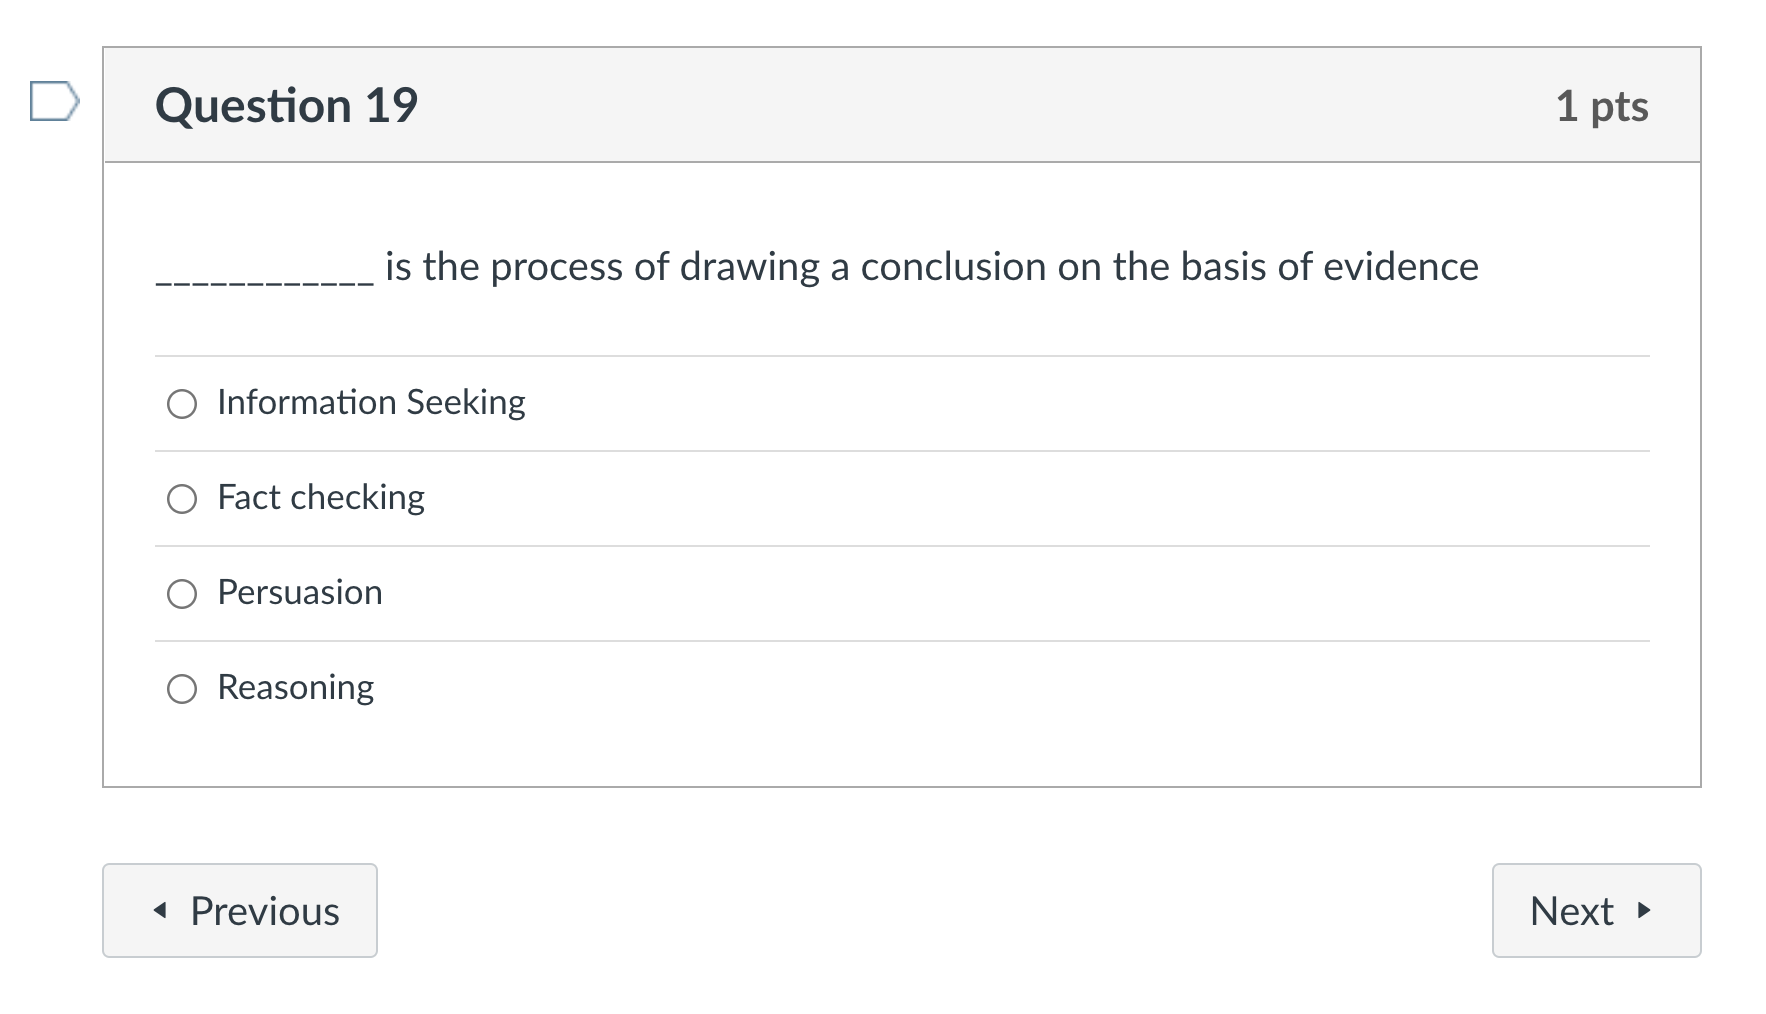Viewport: 1766px width, 1014px height.
Task: Click the Persuasion answer text
Action: [300, 592]
